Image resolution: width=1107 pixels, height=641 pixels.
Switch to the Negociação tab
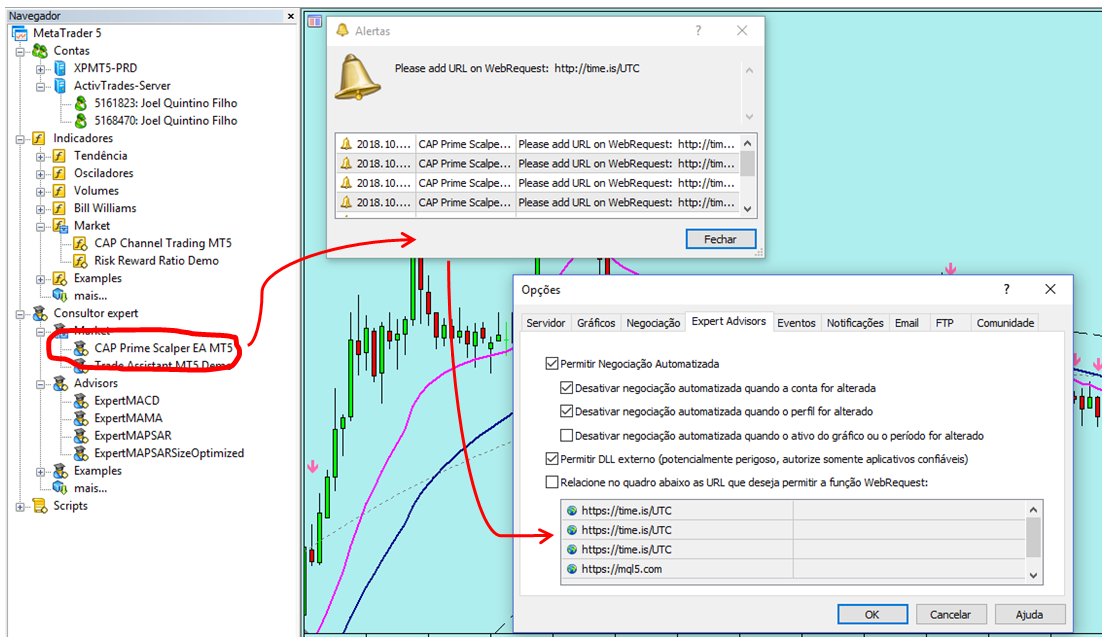[x=653, y=323]
